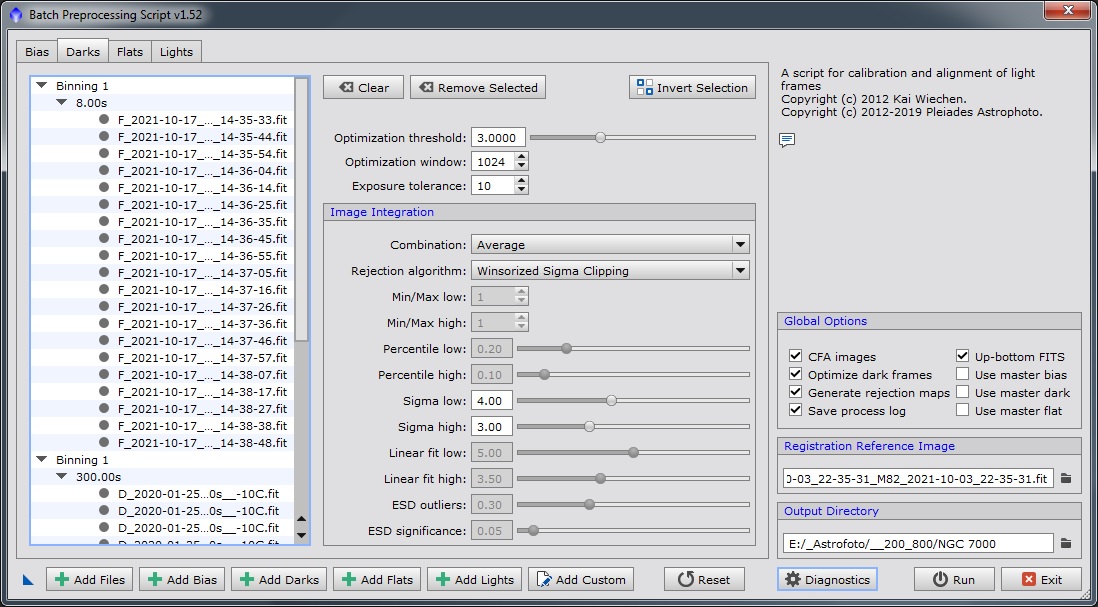The width and height of the screenshot is (1098, 607).
Task: Open folder browser for Registration Reference Image
Action: pyautogui.click(x=1066, y=479)
